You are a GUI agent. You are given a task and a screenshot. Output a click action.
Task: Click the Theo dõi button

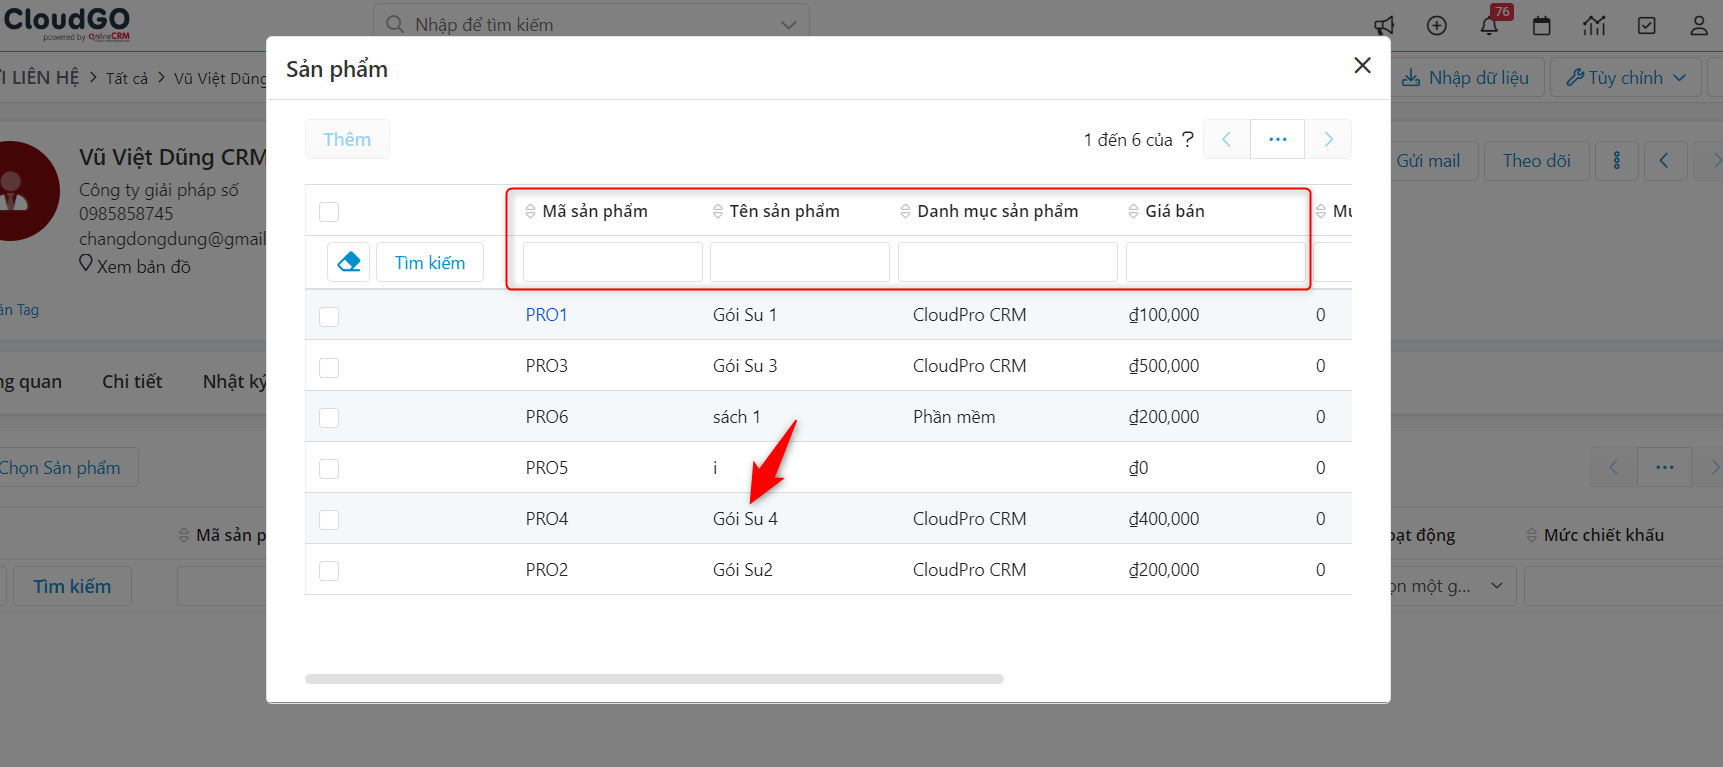pos(1536,160)
